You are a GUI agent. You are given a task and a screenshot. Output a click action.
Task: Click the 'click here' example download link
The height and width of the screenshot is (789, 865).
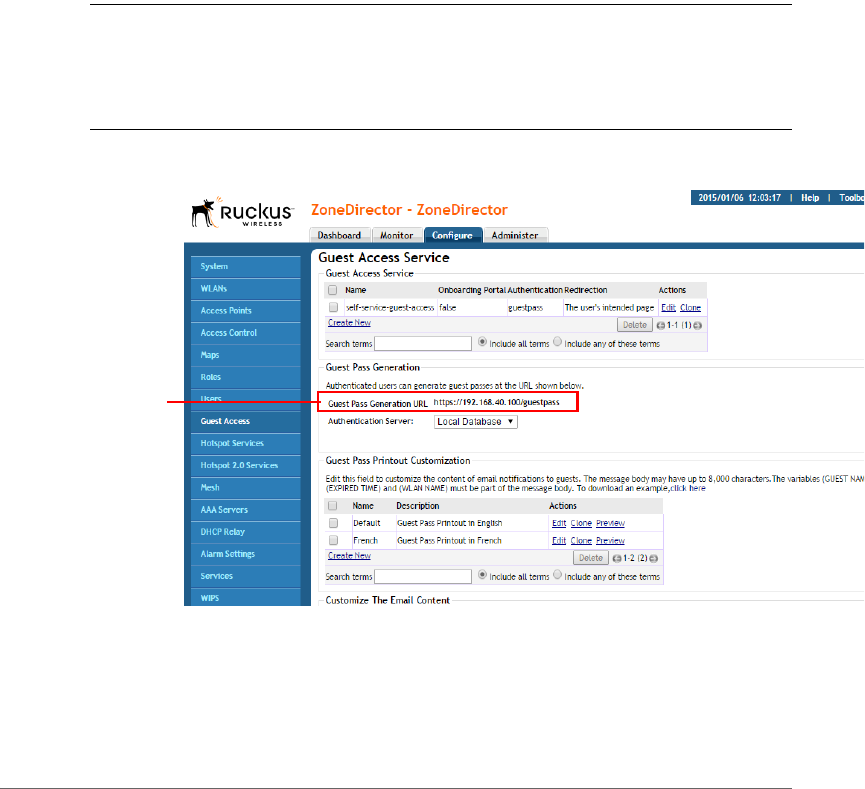pos(688,488)
